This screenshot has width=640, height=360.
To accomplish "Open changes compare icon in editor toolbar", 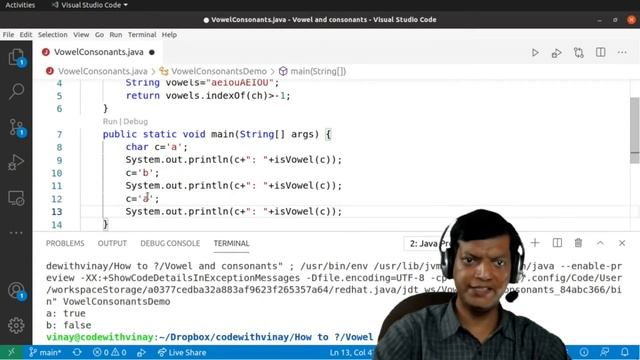I will pos(578,53).
